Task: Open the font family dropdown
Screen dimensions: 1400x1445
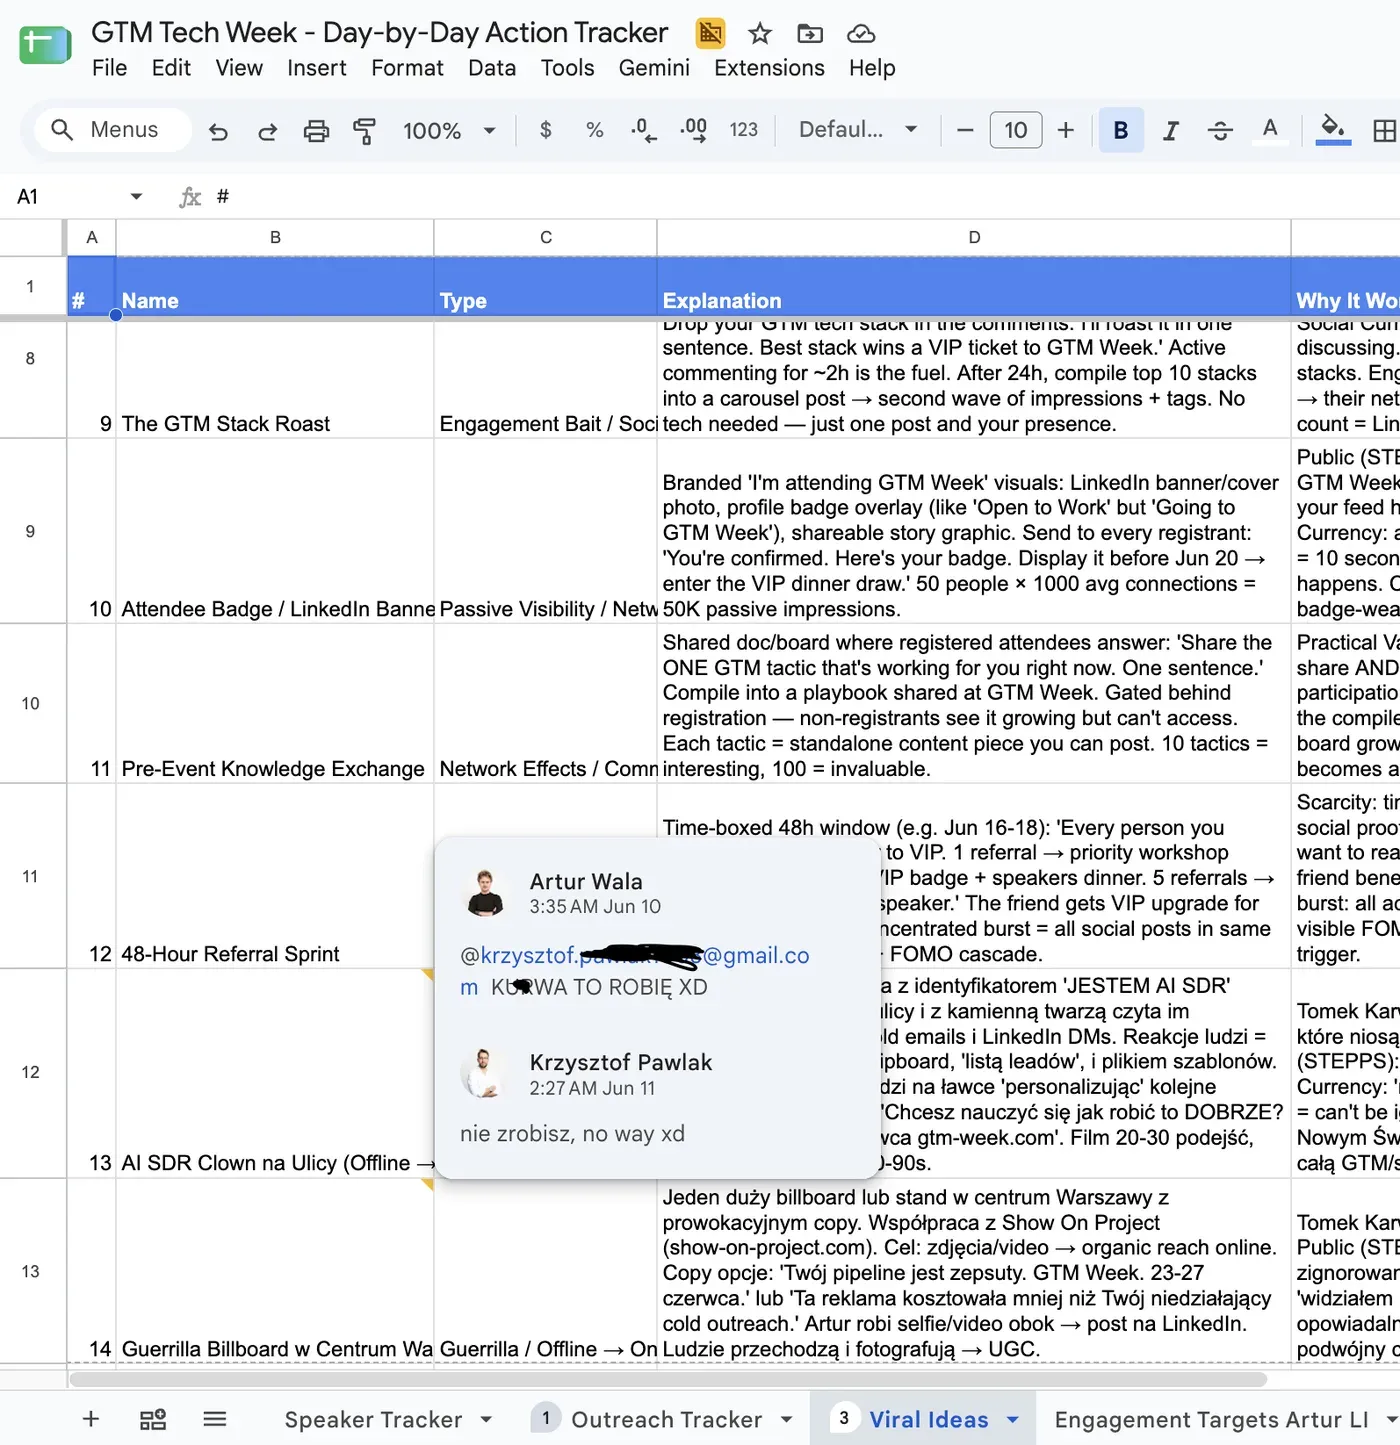Action: pyautogui.click(x=858, y=130)
